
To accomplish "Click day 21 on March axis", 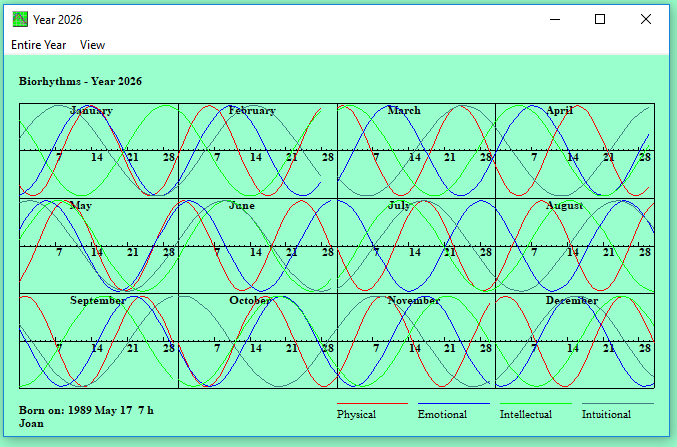I will coord(450,157).
